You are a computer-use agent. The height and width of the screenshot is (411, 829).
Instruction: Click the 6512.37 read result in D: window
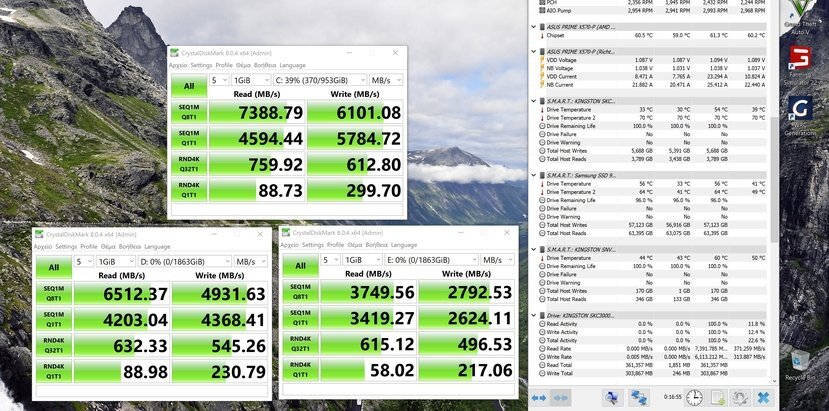122,294
